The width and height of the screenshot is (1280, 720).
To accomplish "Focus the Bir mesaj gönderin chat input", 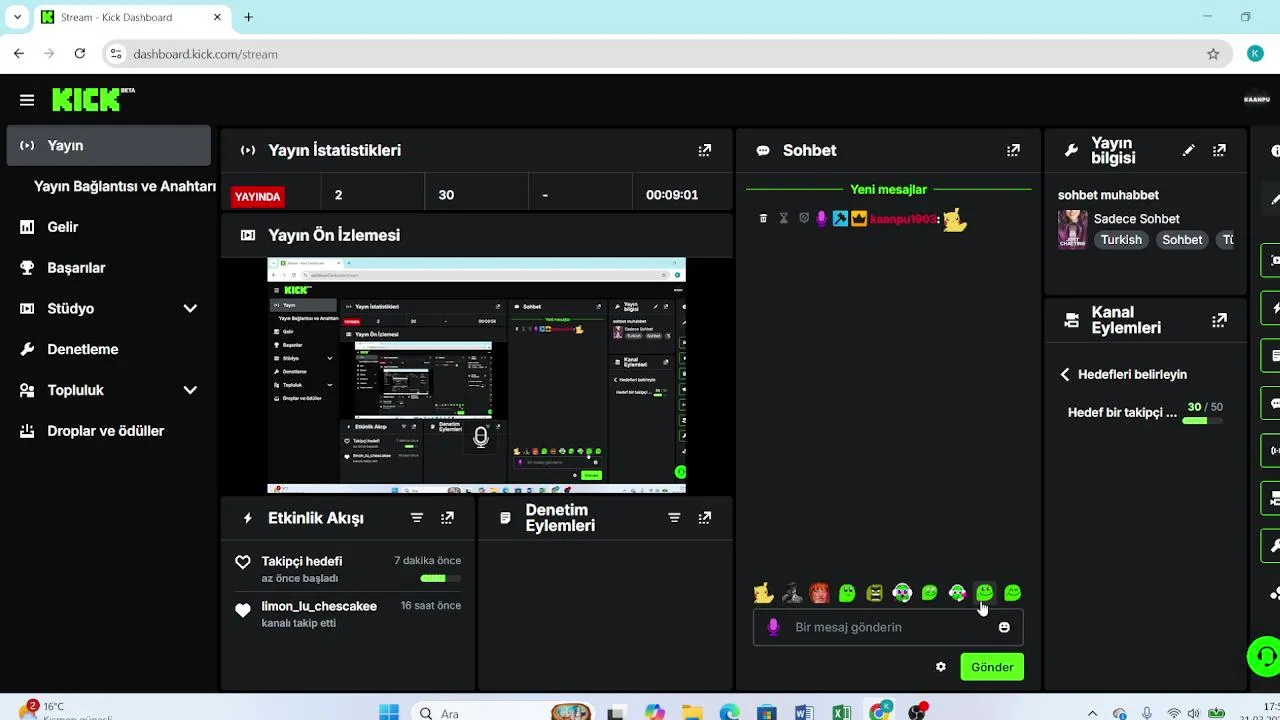I will [888, 627].
